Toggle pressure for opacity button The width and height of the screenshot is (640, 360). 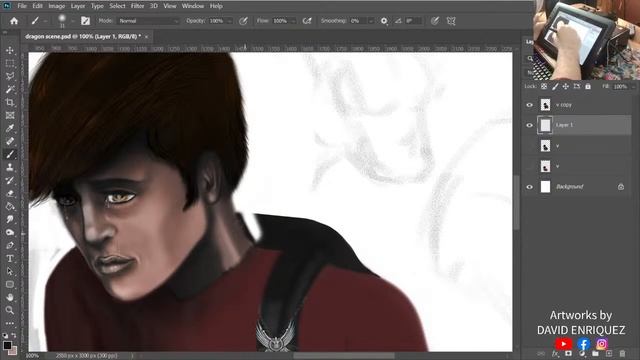tap(243, 21)
